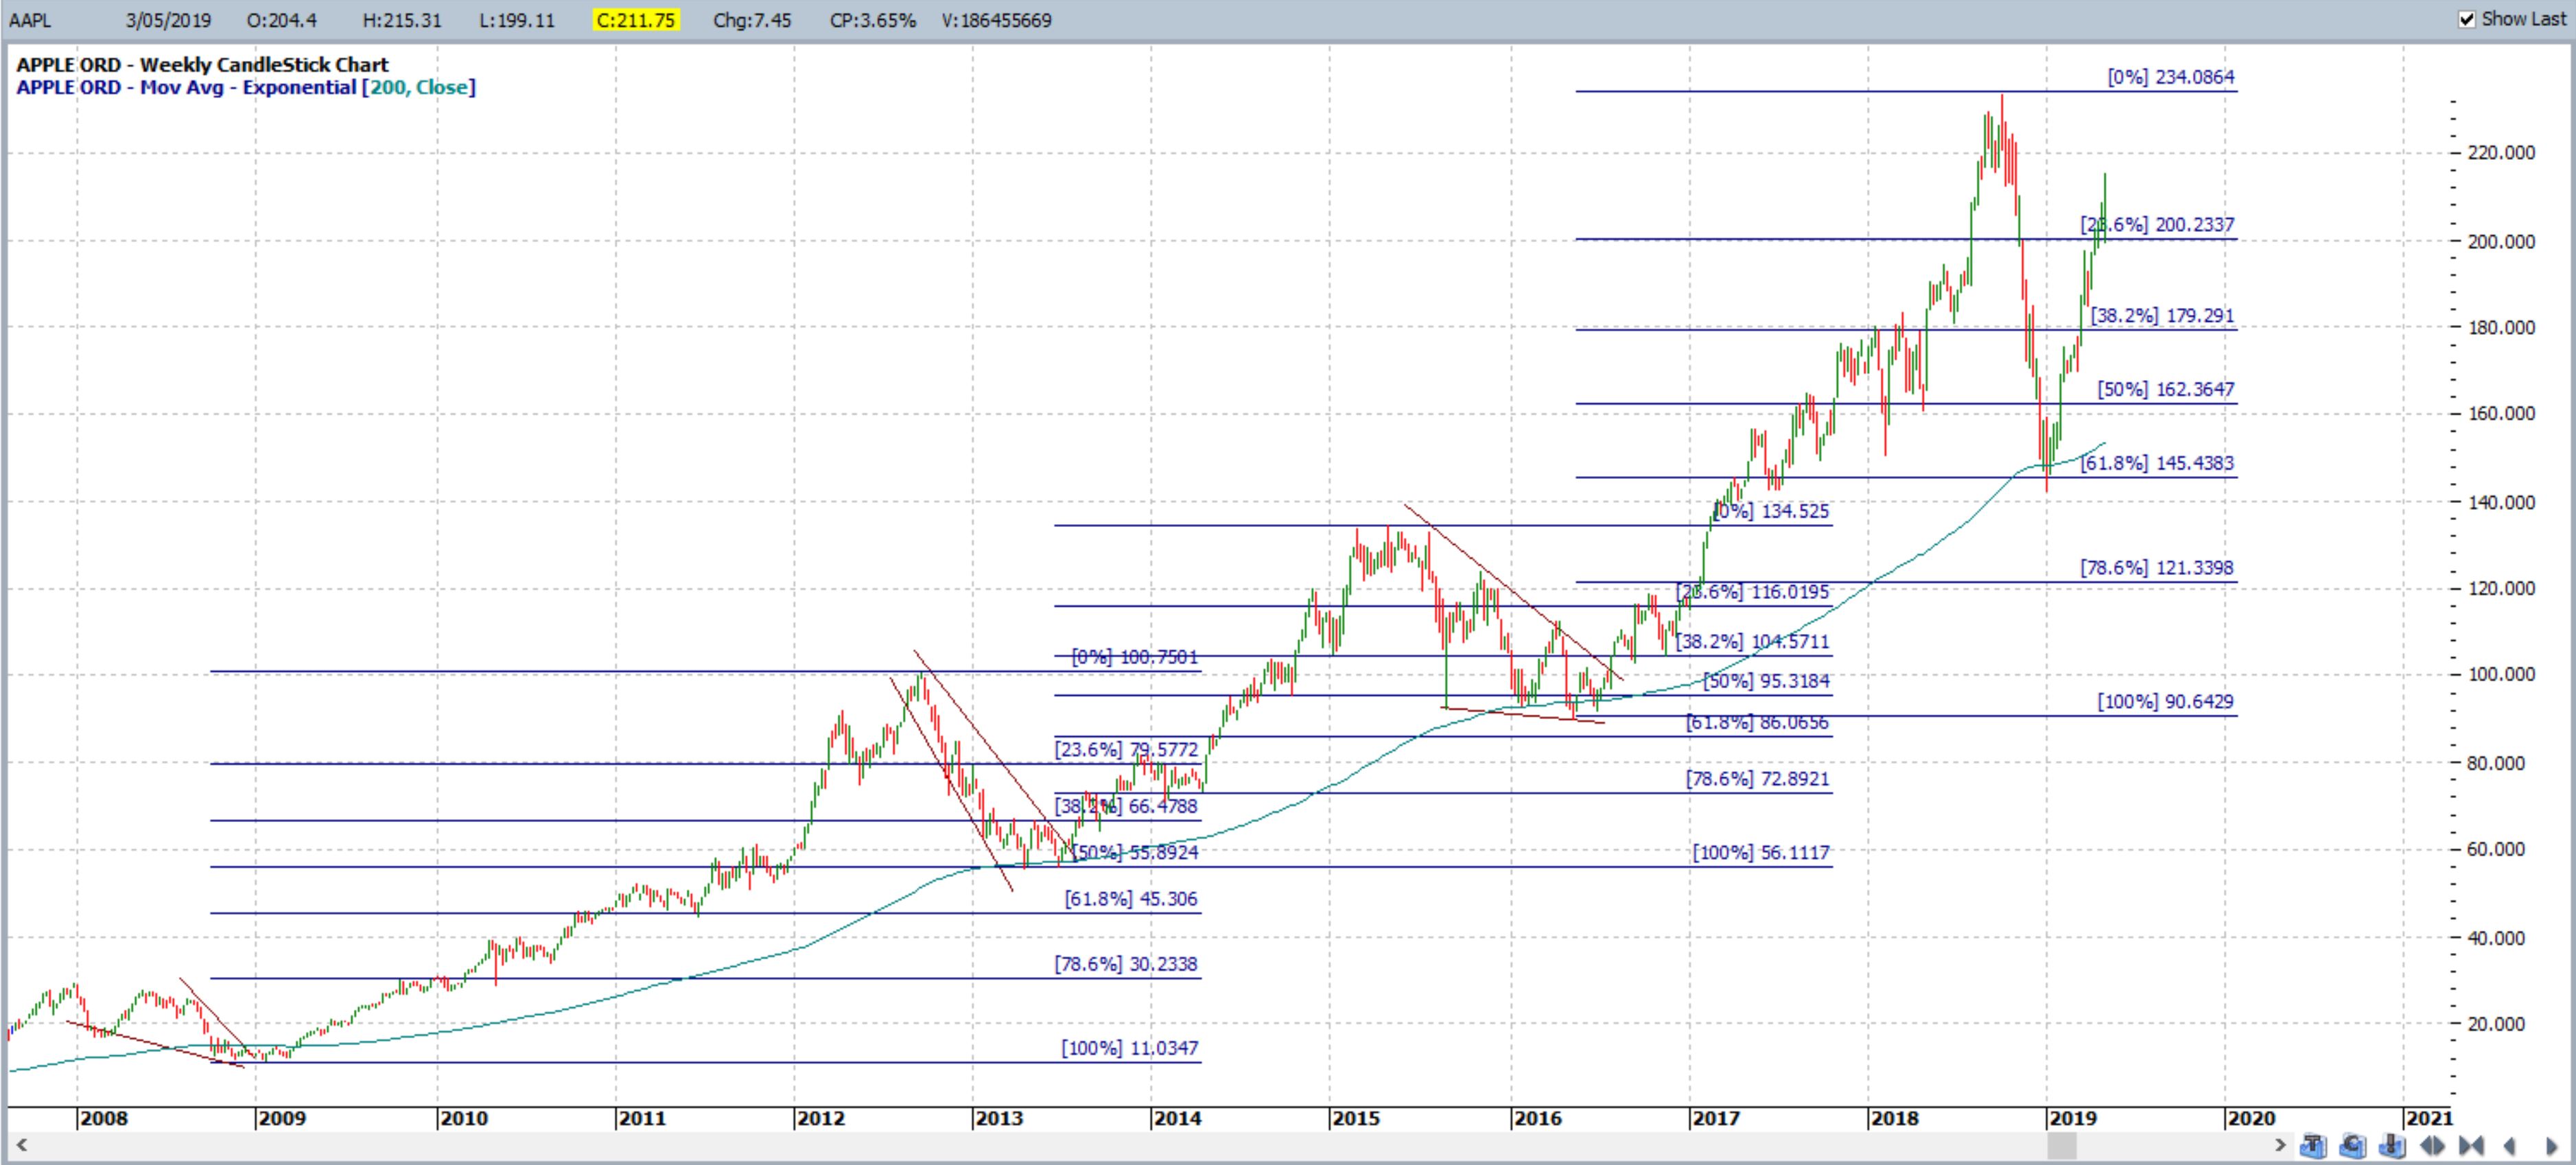The height and width of the screenshot is (1165, 2576).
Task: Click the 3/05/2019 date in header
Action: (168, 20)
